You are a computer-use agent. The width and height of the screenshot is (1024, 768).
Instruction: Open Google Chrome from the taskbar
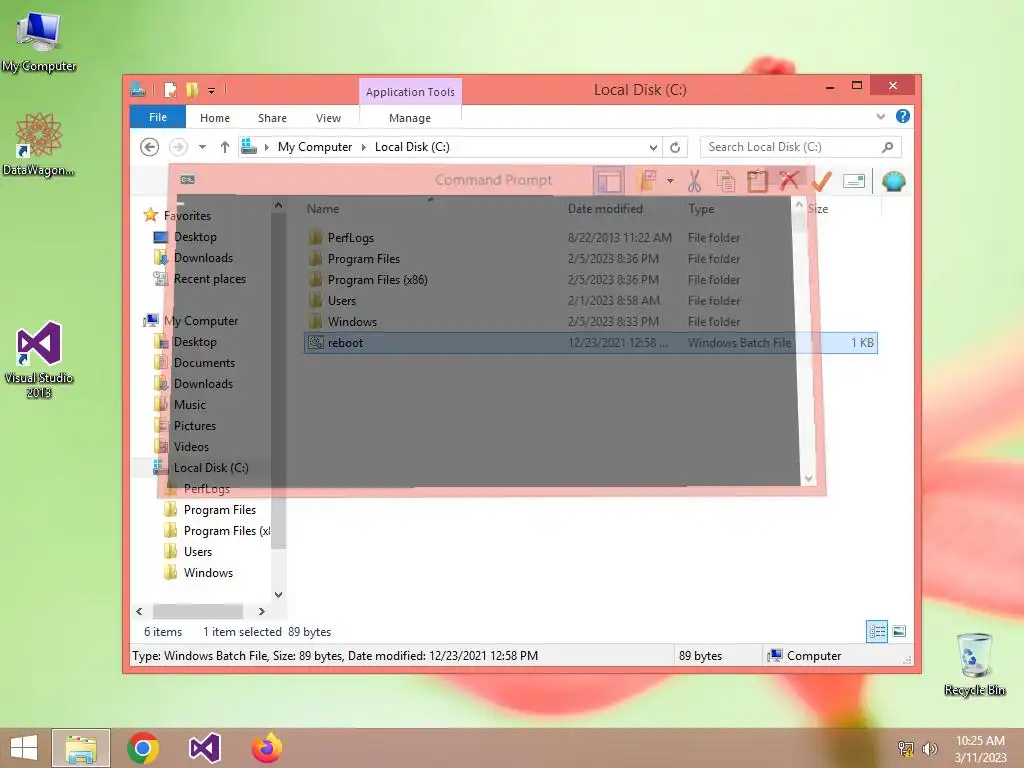[x=143, y=748]
